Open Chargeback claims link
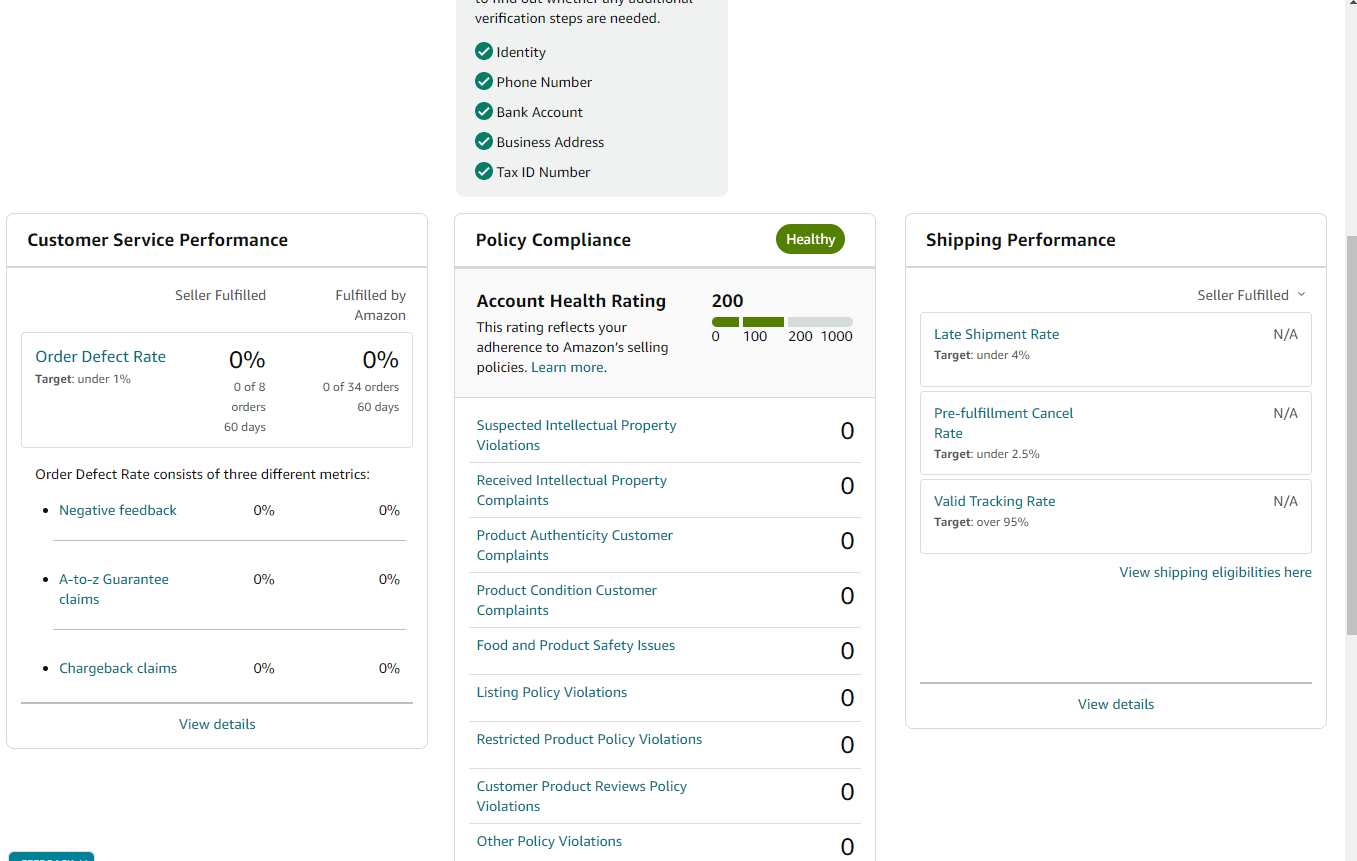The image size is (1357, 861). click(118, 668)
